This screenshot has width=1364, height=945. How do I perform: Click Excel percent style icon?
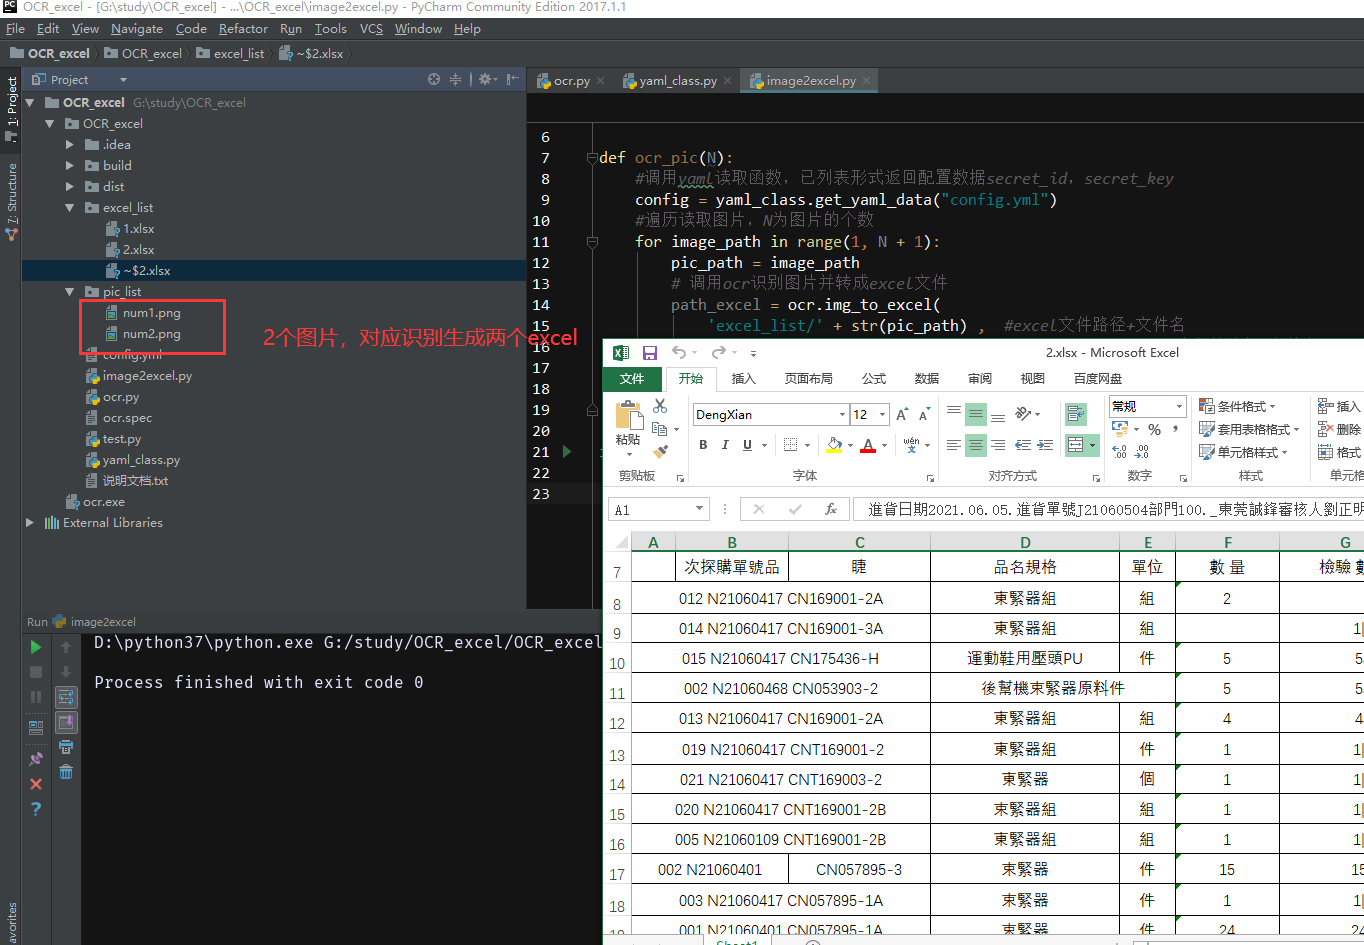point(1155,430)
